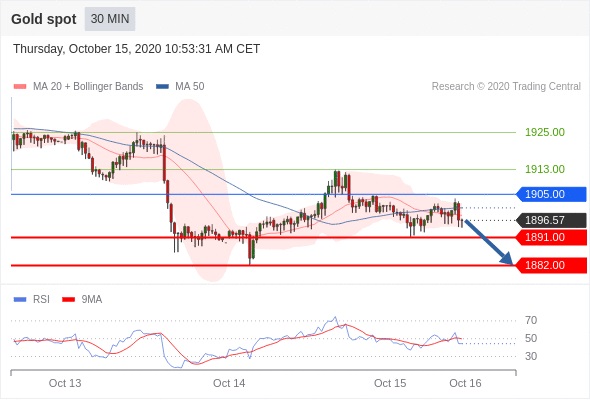This screenshot has width=590, height=400.
Task: Click the RSI 30 level label
Action: 531,356
